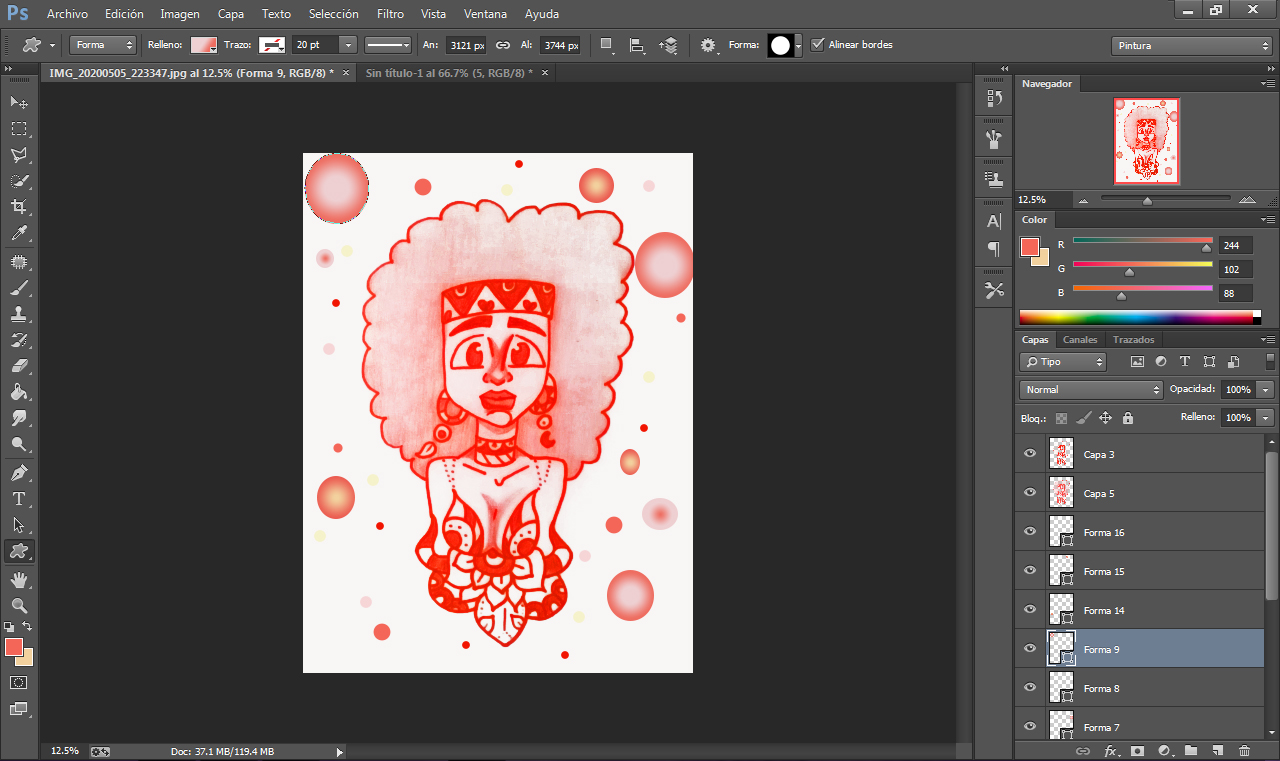Open the Trazo stroke dropdown
Image resolution: width=1280 pixels, height=761 pixels.
pyautogui.click(x=272, y=45)
